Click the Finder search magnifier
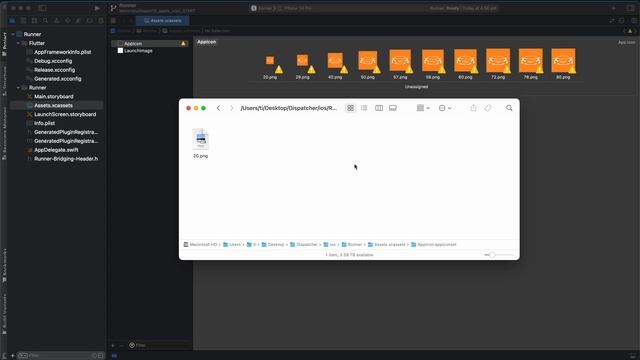Viewport: 640px width, 360px height. coord(509,108)
